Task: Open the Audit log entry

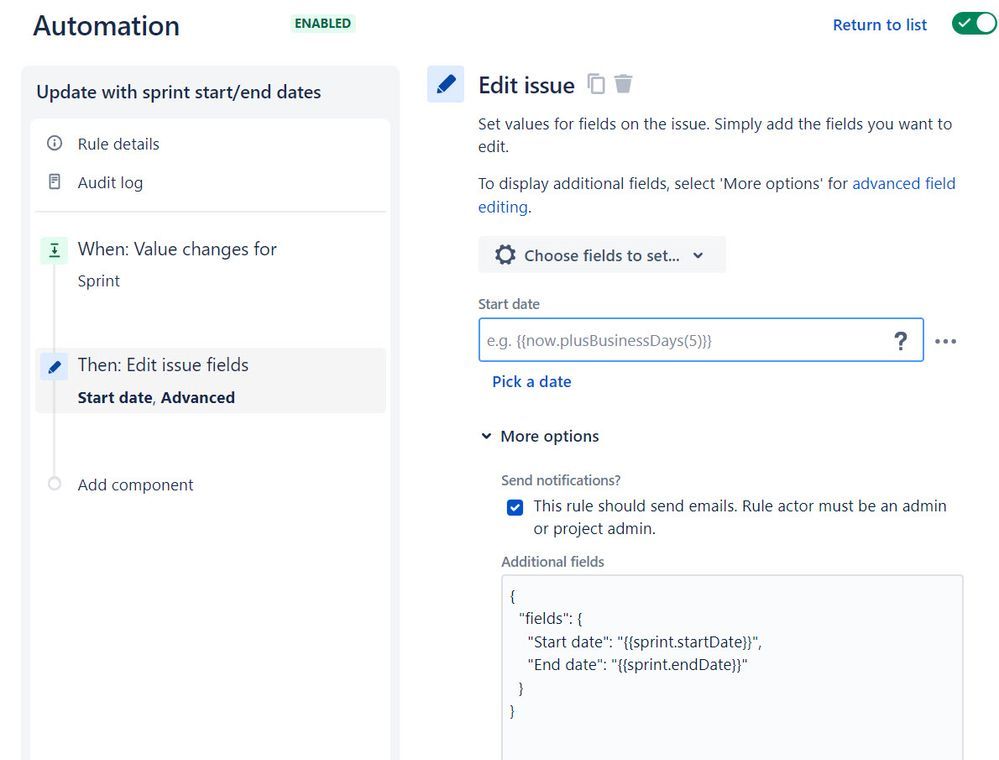Action: click(x=110, y=183)
